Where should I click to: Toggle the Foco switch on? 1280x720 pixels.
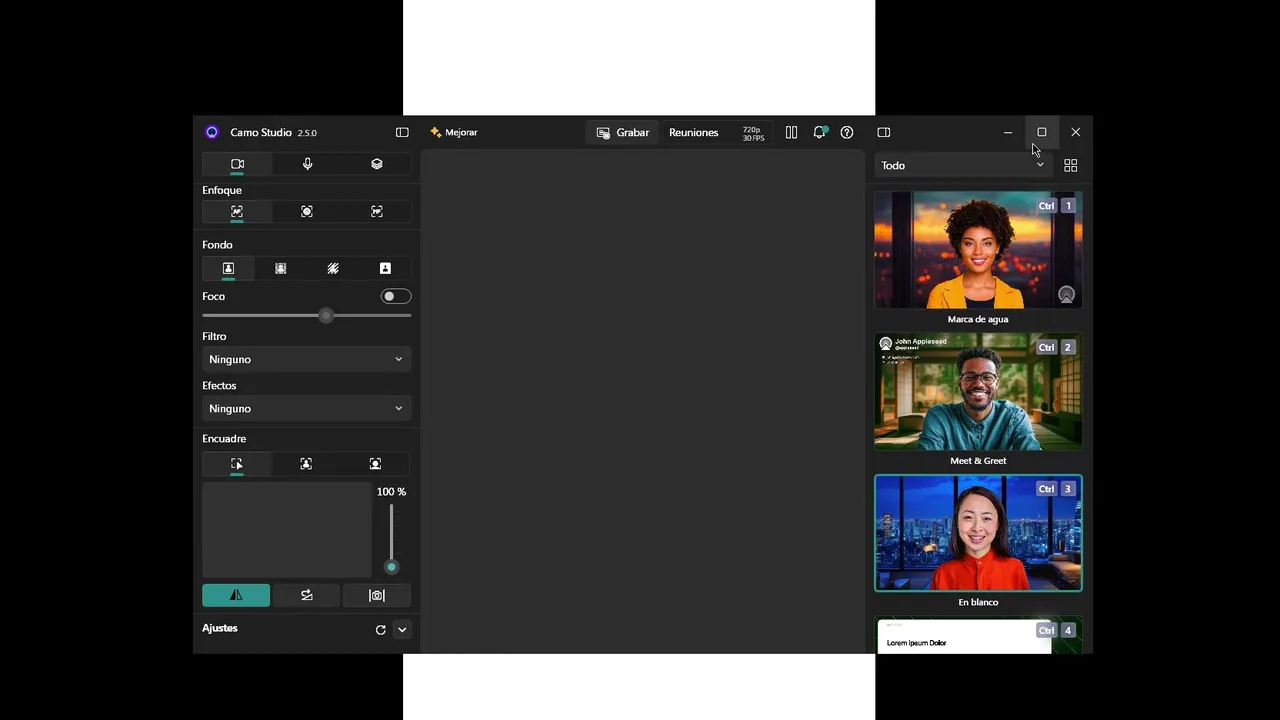point(396,296)
